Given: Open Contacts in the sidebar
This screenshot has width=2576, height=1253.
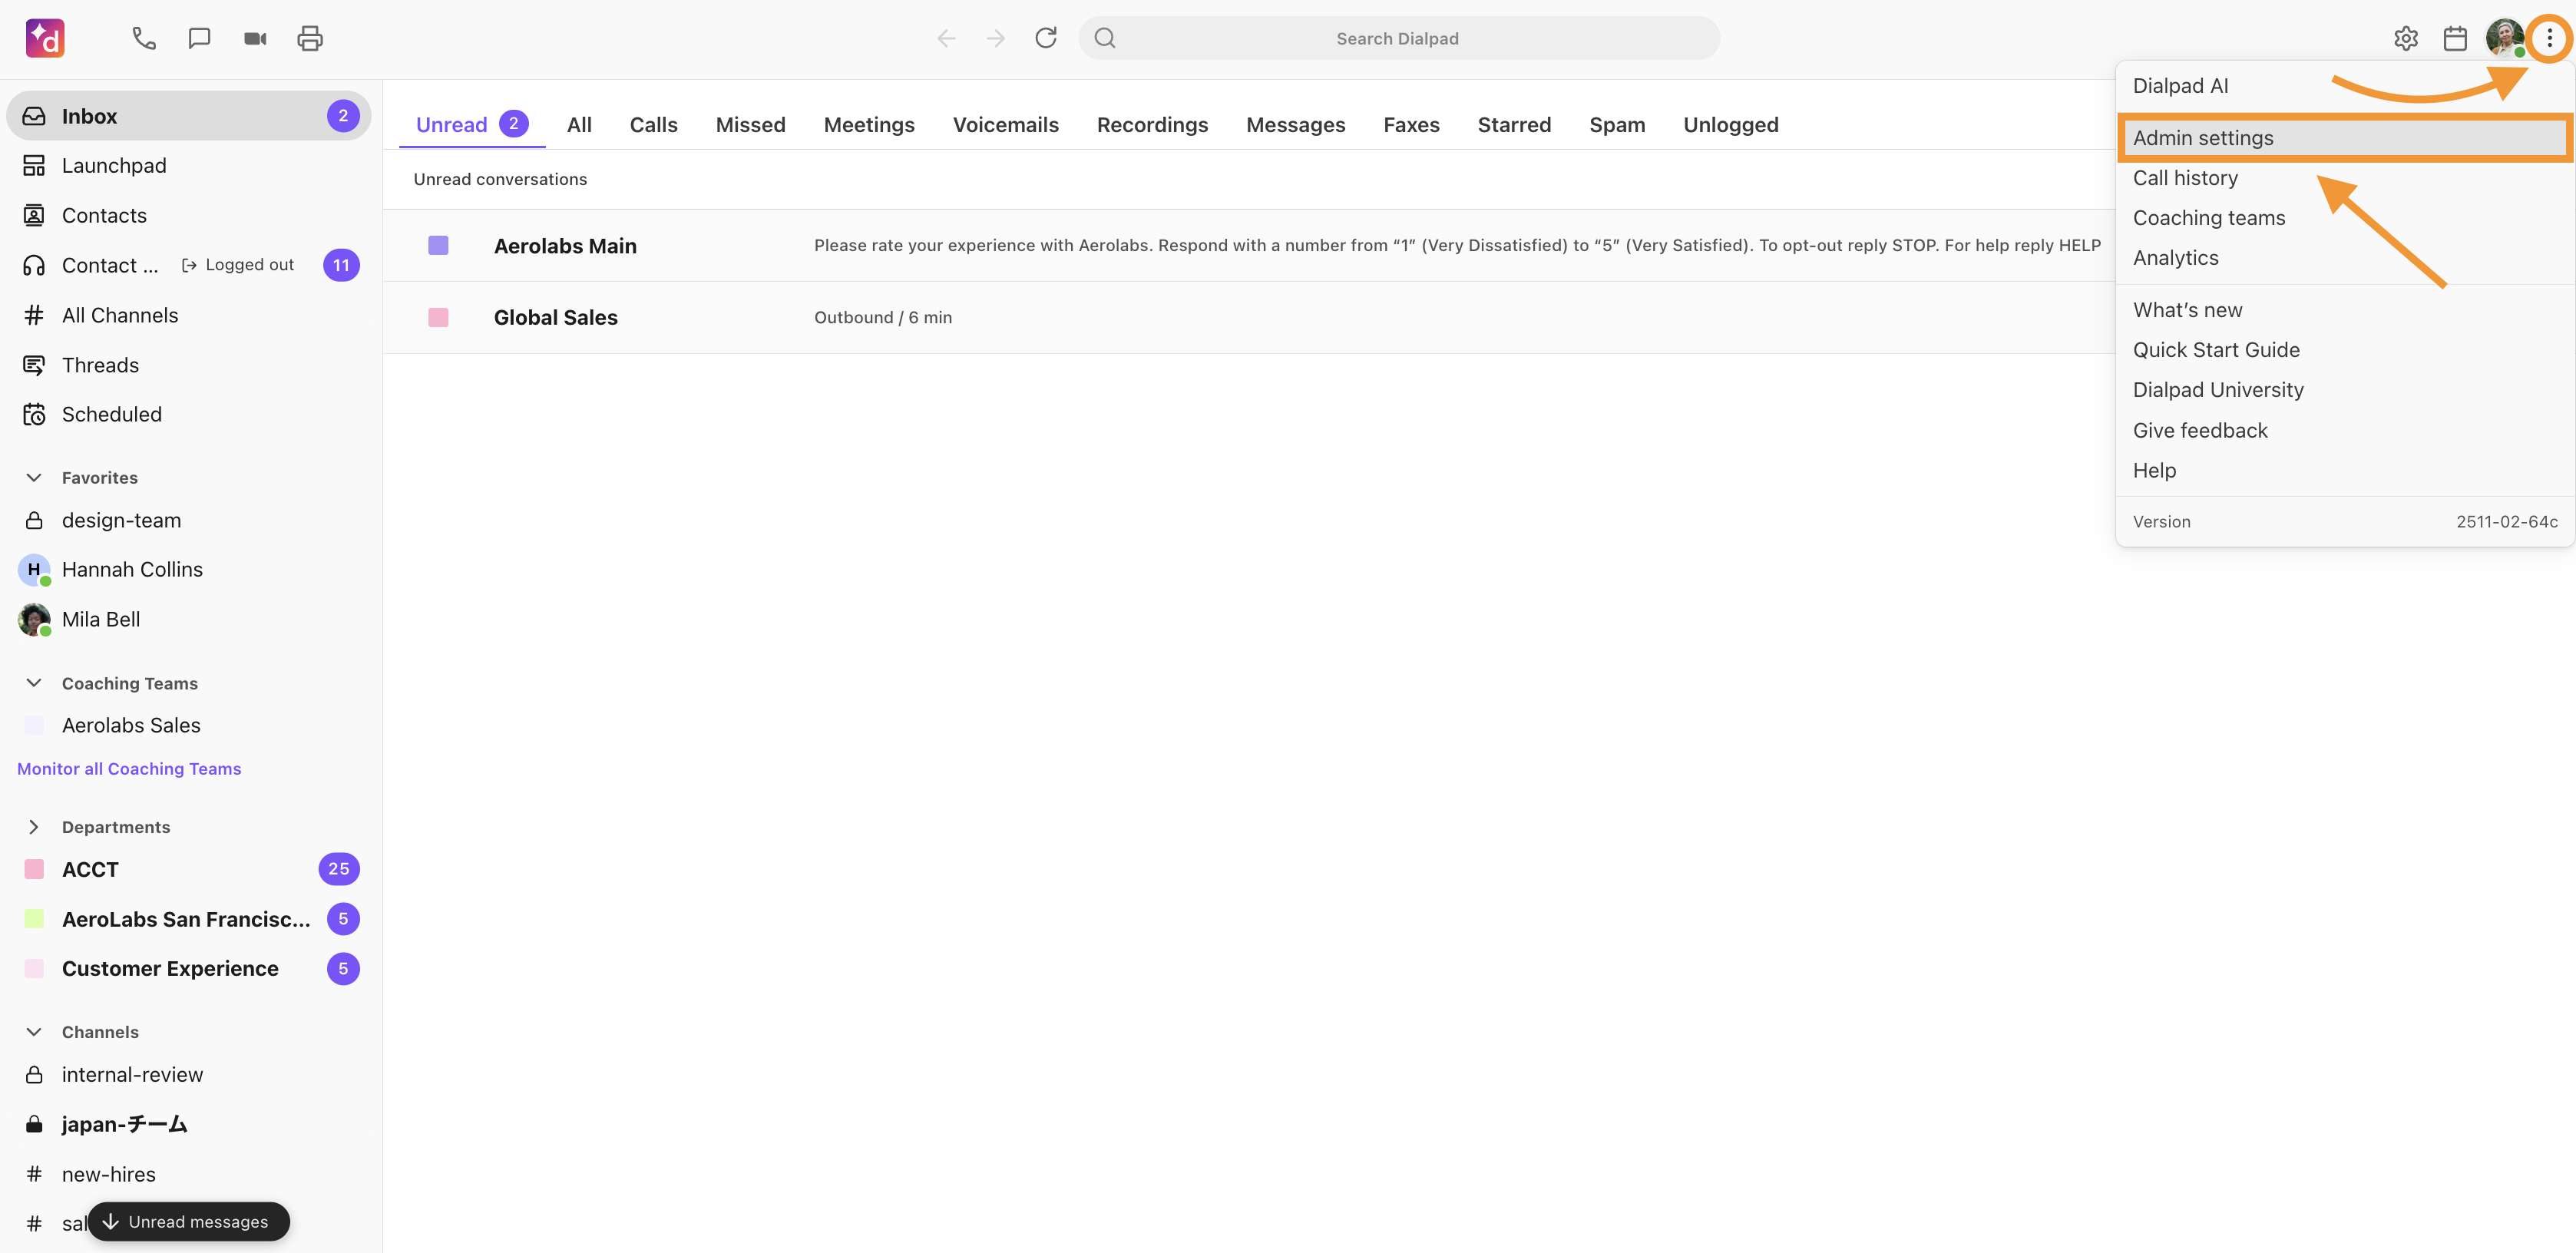Looking at the screenshot, I should pyautogui.click(x=188, y=215).
